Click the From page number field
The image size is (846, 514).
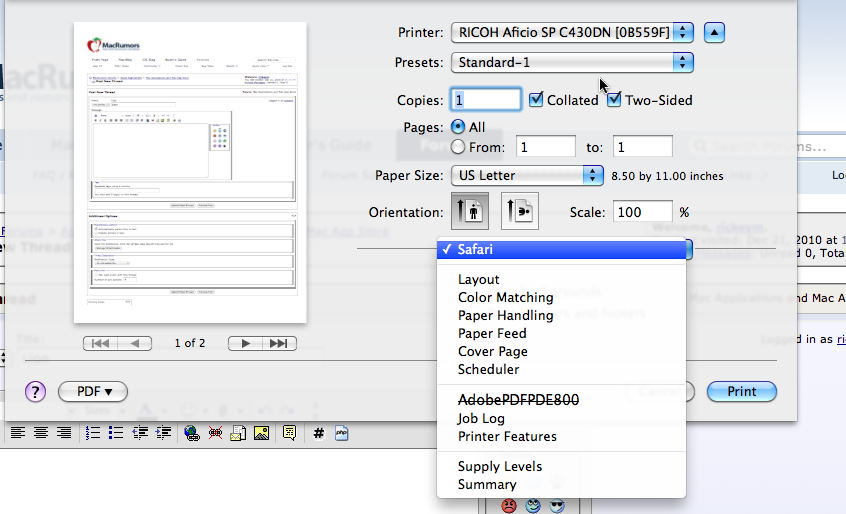point(545,147)
